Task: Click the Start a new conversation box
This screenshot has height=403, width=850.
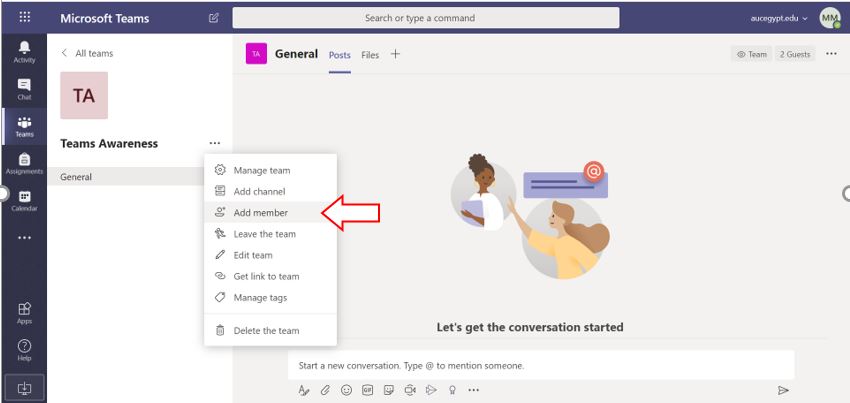Action: point(541,365)
